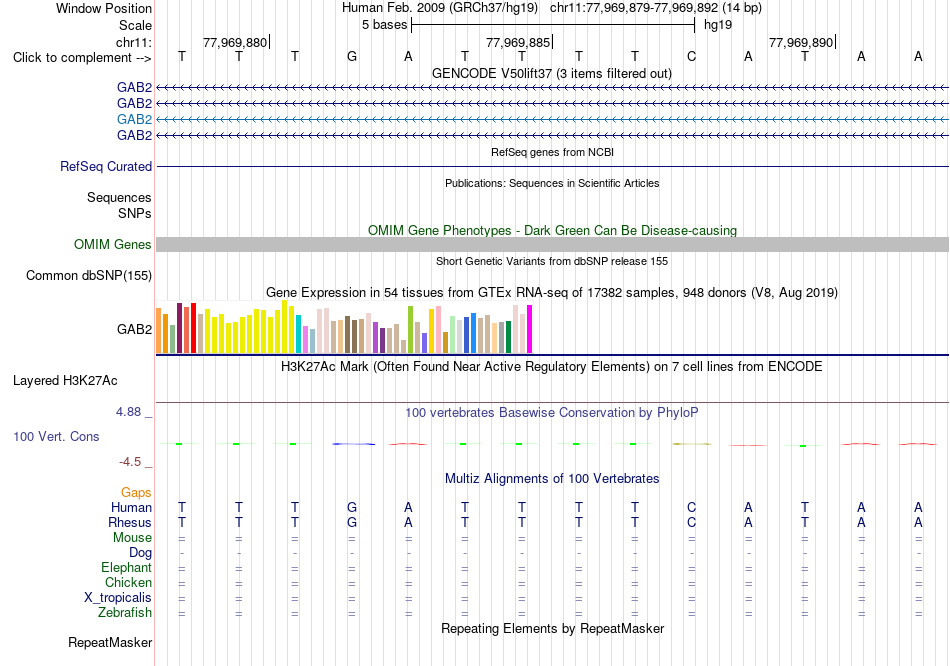Click the C base in the sequence ruler

[x=691, y=57]
